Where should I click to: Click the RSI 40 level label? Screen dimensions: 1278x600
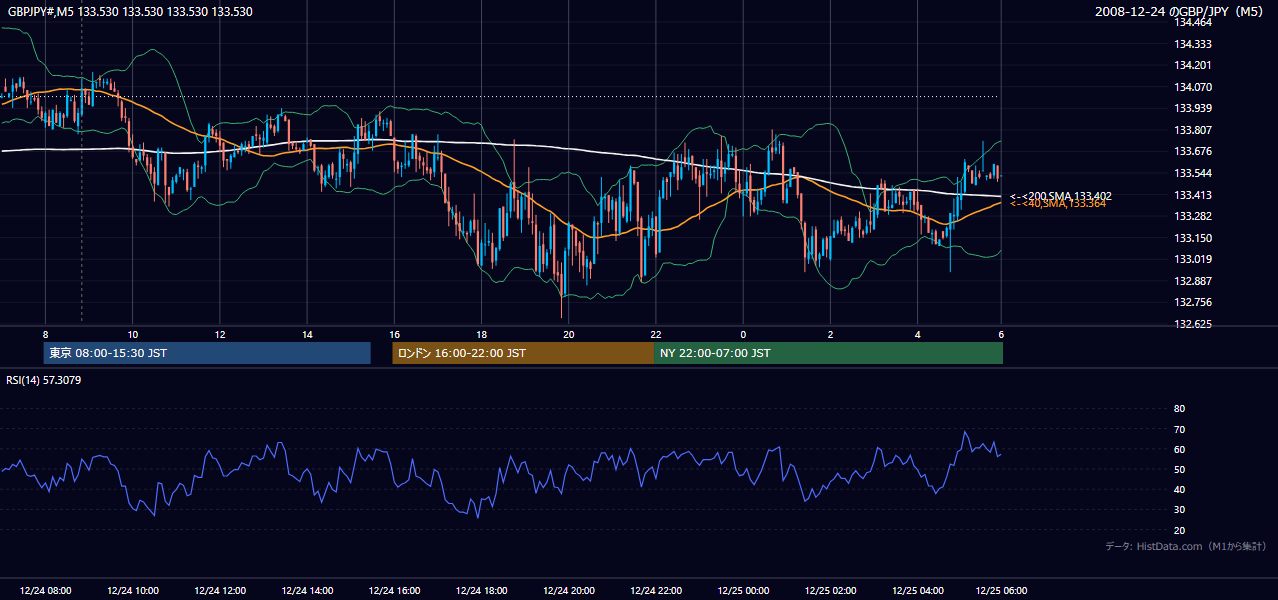(x=1179, y=490)
